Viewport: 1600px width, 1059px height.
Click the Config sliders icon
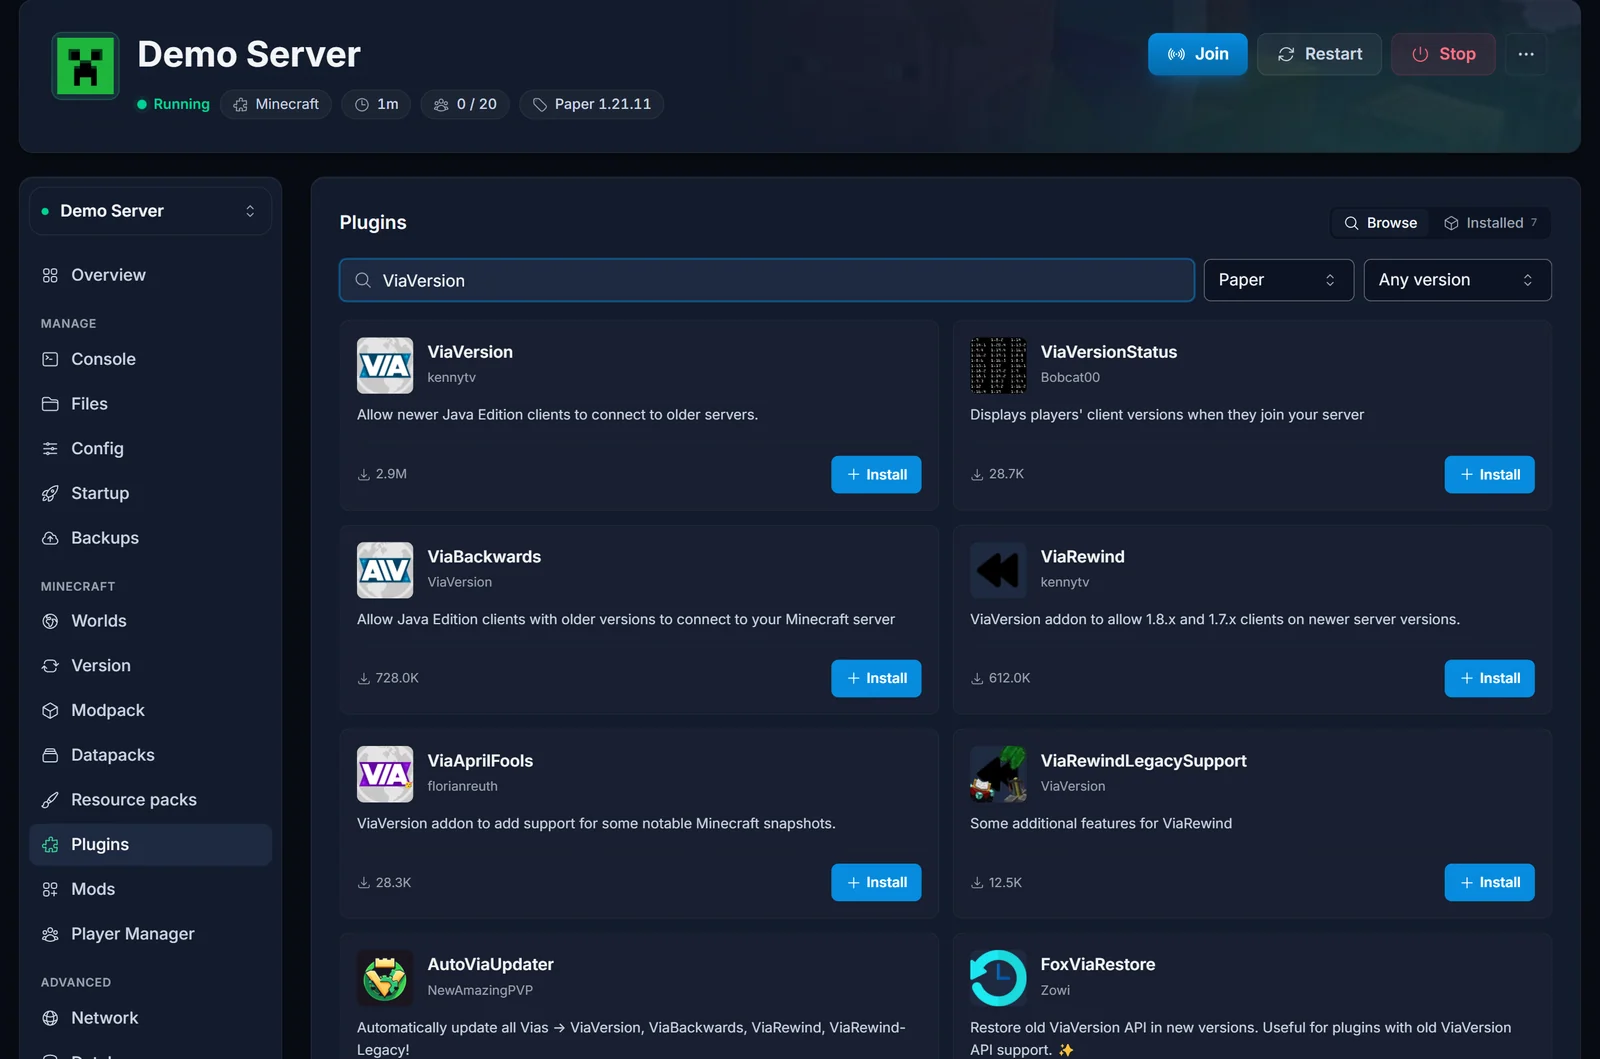(50, 449)
